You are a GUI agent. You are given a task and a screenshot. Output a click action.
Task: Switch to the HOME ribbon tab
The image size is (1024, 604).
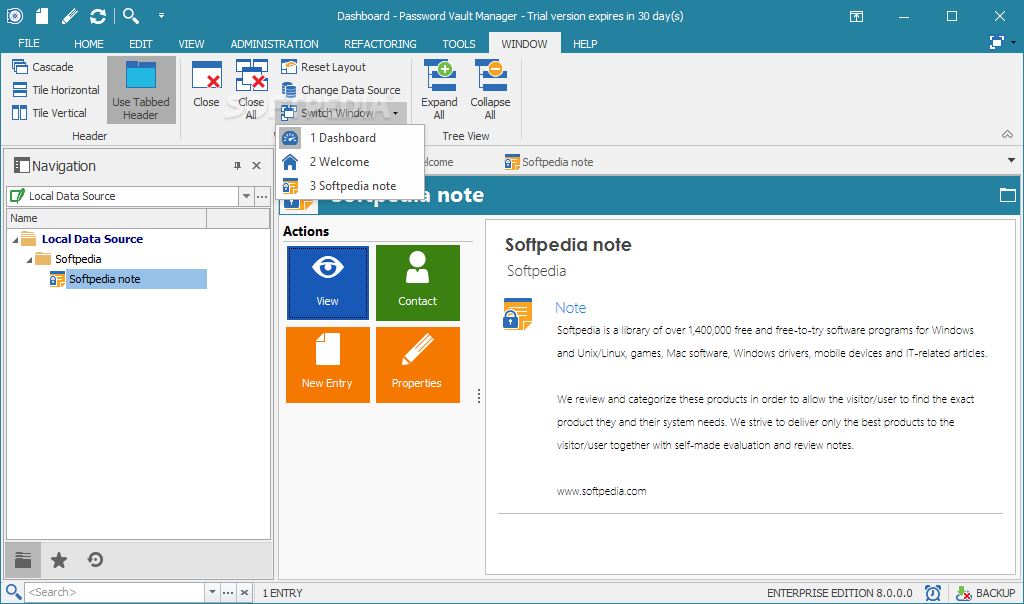pyautogui.click(x=89, y=44)
